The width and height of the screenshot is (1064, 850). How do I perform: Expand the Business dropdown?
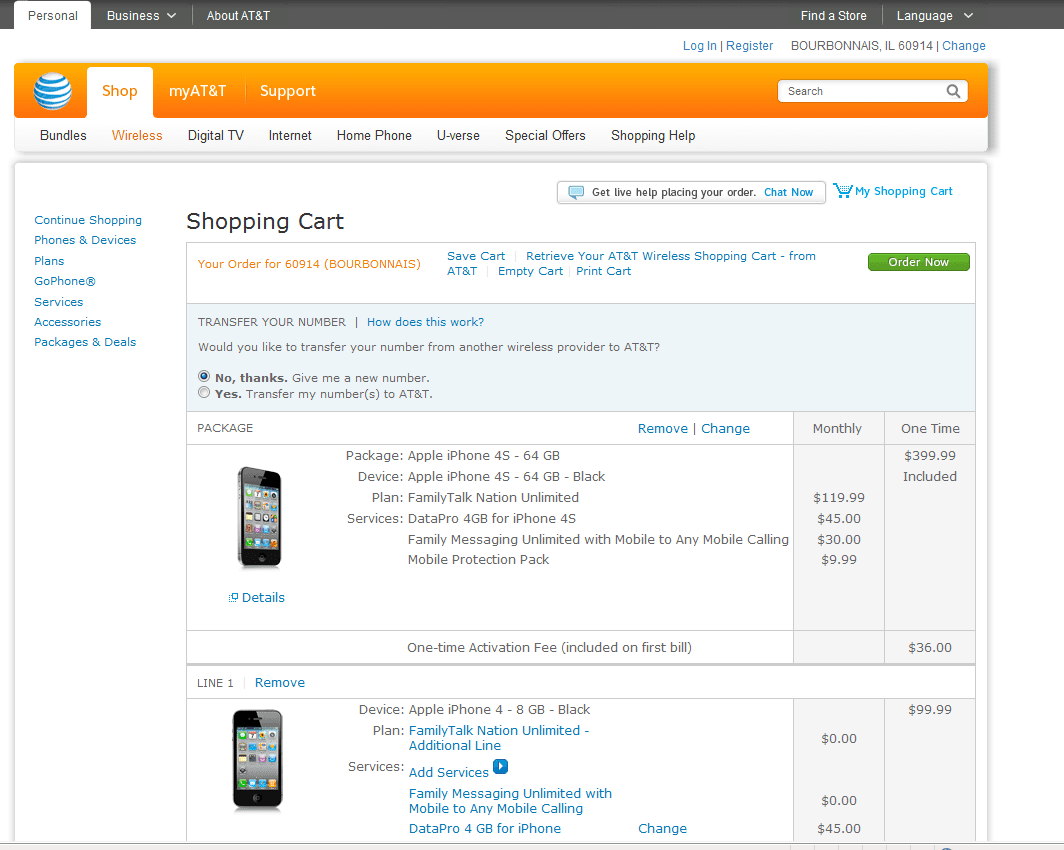(141, 16)
